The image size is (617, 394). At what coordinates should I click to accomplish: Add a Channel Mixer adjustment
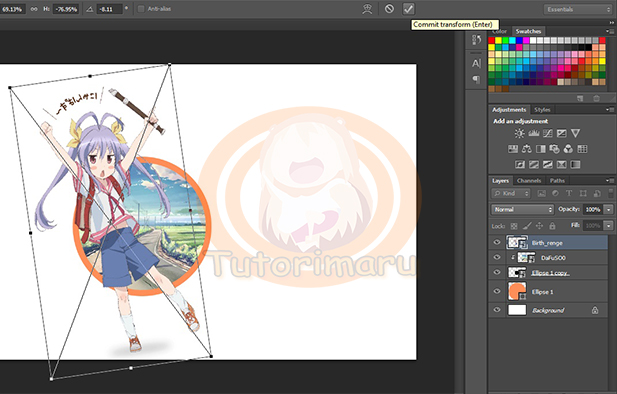[568, 149]
